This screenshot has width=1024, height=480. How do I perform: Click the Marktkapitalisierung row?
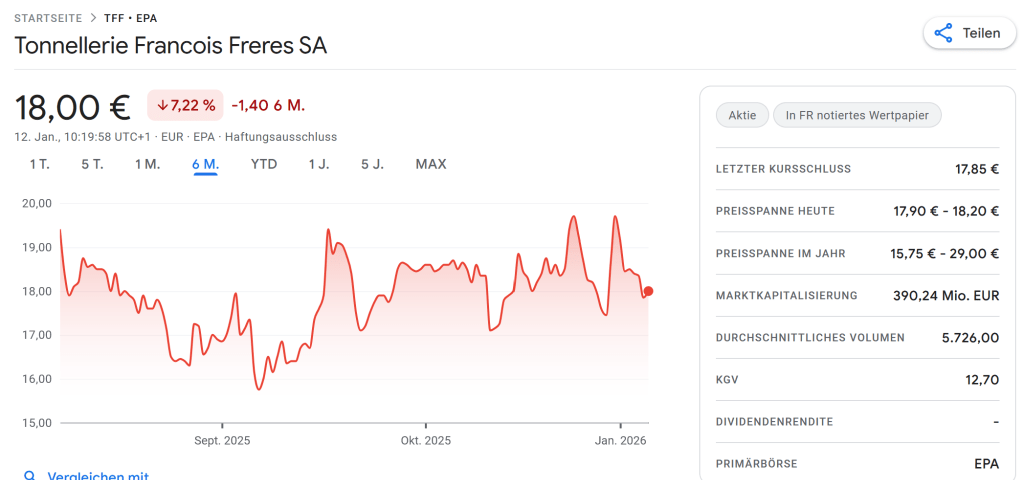click(x=857, y=296)
